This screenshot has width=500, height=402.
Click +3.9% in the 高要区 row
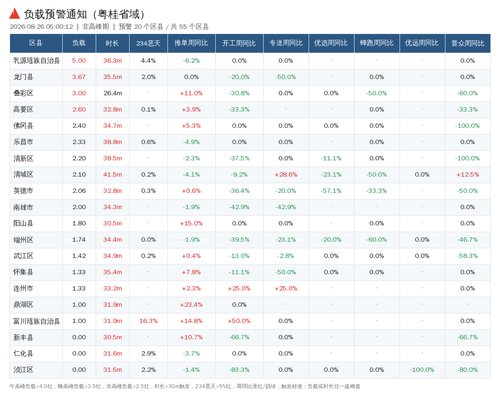(191, 110)
